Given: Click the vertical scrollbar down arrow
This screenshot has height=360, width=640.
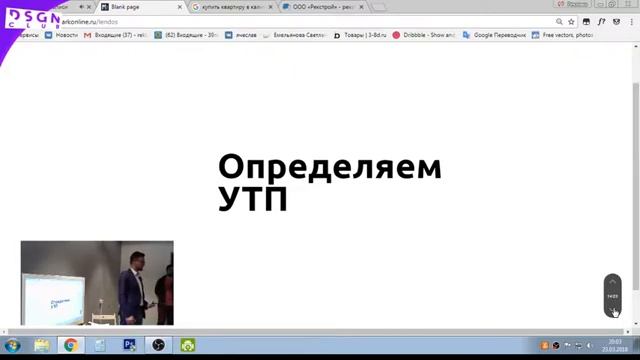Looking at the screenshot, I should click(x=636, y=324).
